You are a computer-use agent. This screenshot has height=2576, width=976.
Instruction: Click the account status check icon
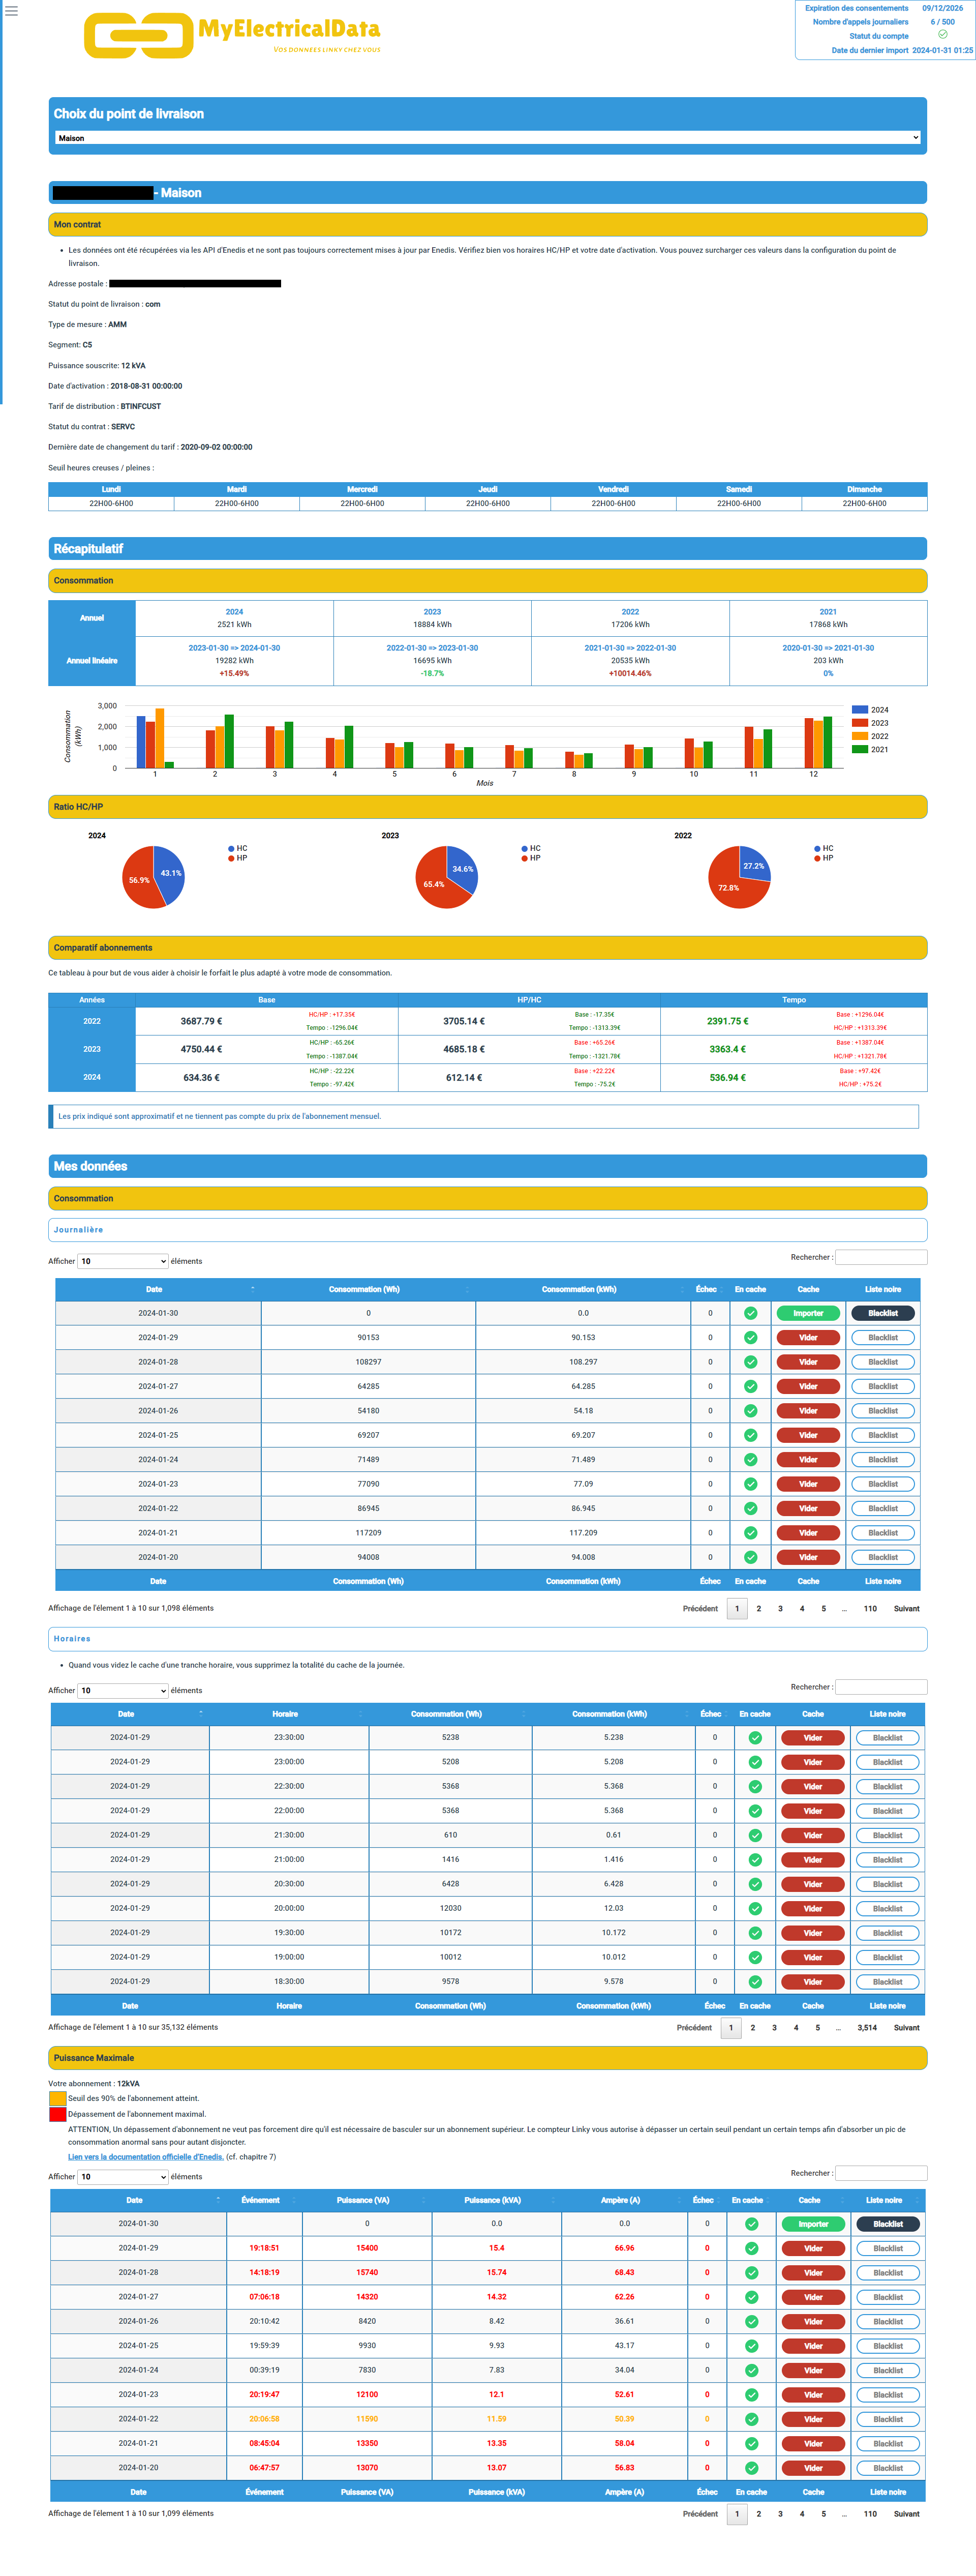[x=942, y=35]
